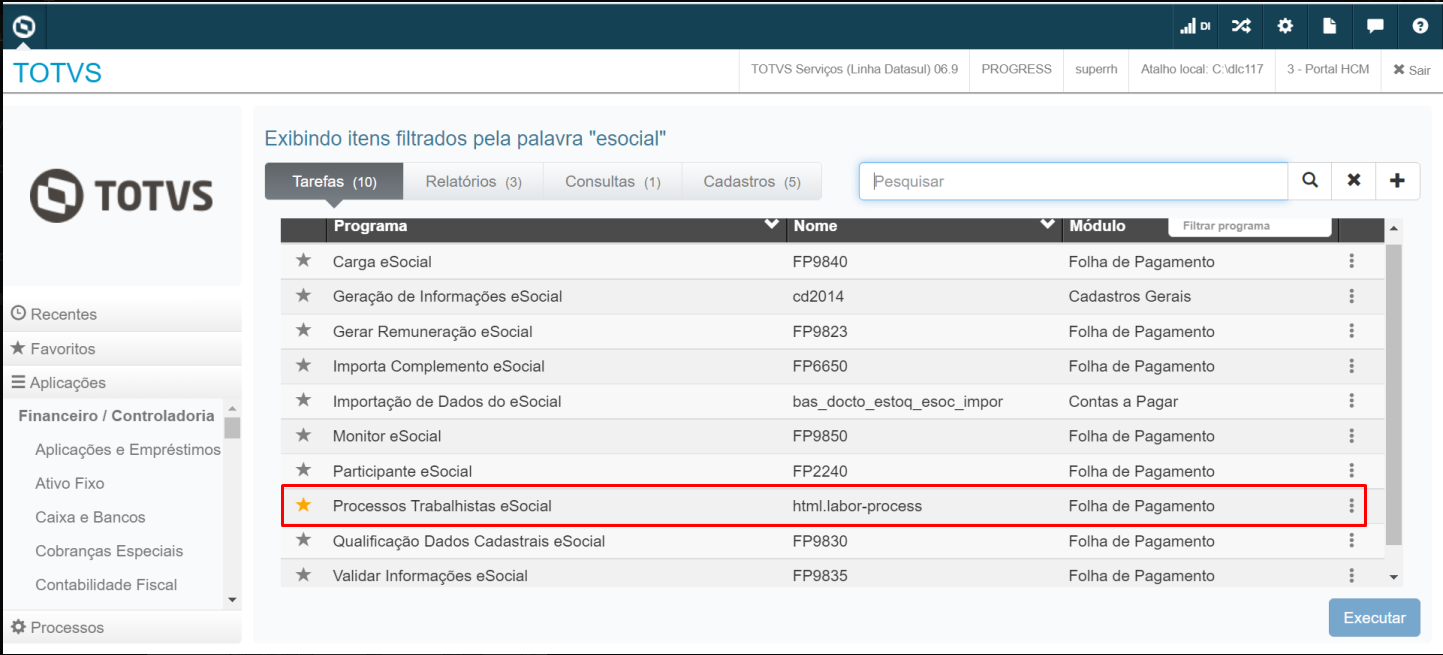Viewport: 1443px width, 655px height.
Task: Toggle favorite star for Gerar Remuneração eSocial
Action: pos(304,331)
